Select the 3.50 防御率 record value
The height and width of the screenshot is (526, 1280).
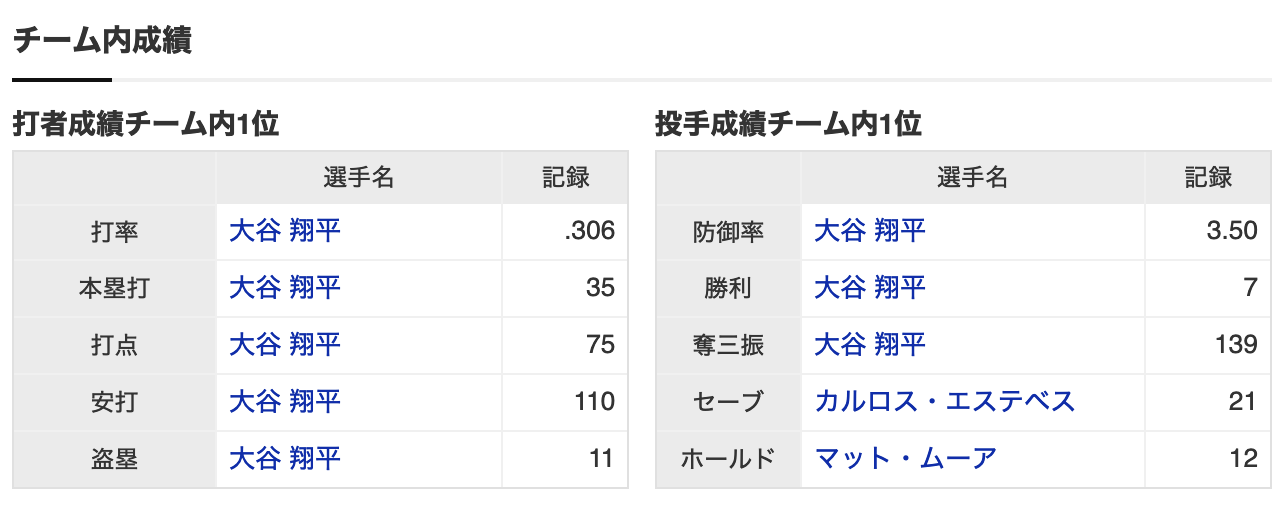(x=1232, y=232)
